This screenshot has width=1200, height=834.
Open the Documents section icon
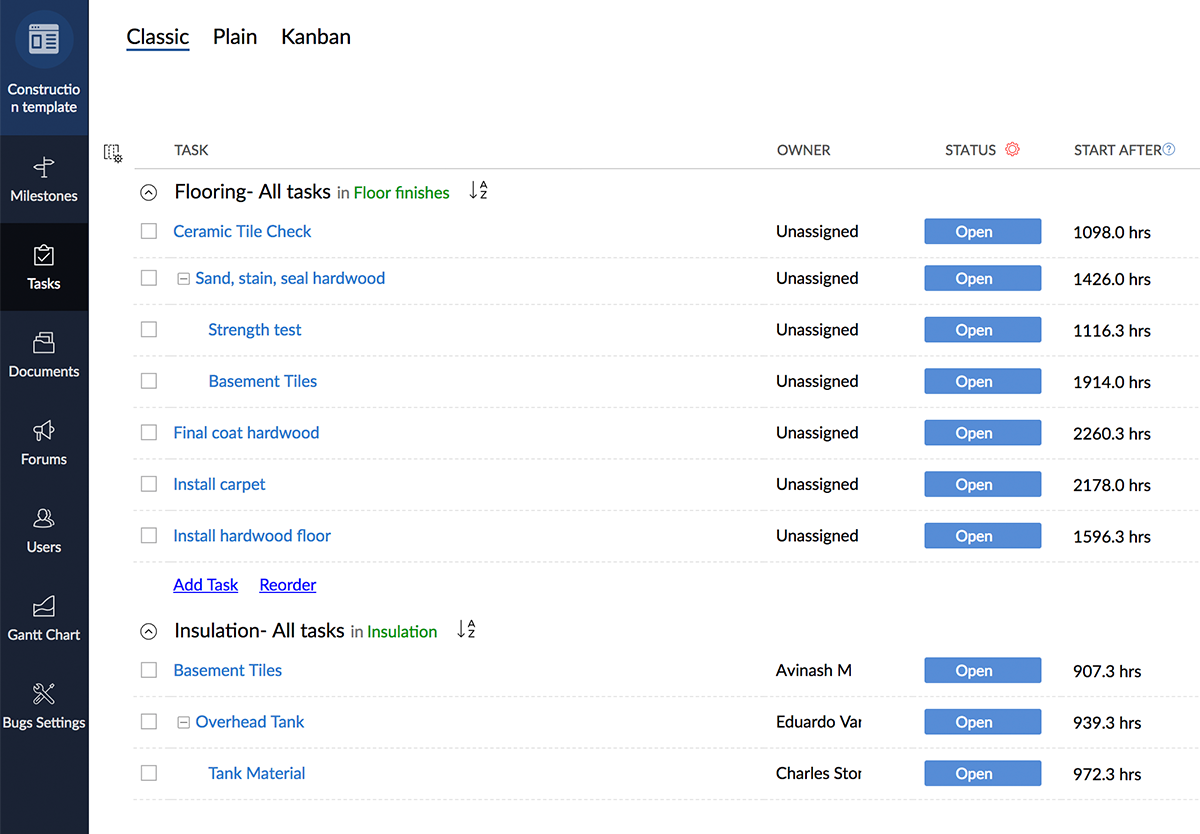tap(44, 343)
